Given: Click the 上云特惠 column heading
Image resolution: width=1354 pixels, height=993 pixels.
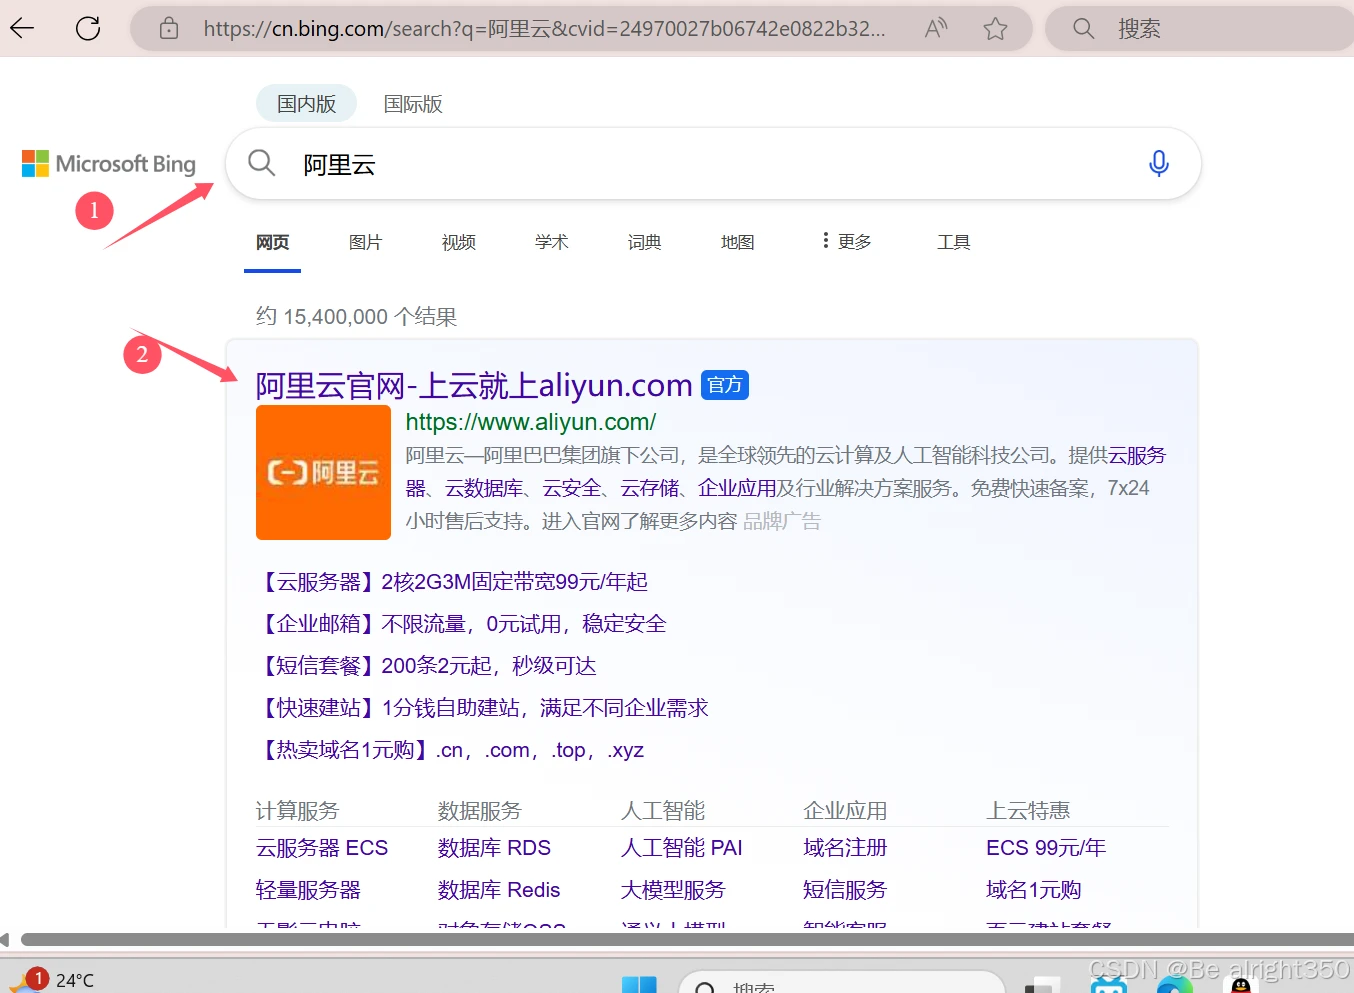Looking at the screenshot, I should point(1028,810).
